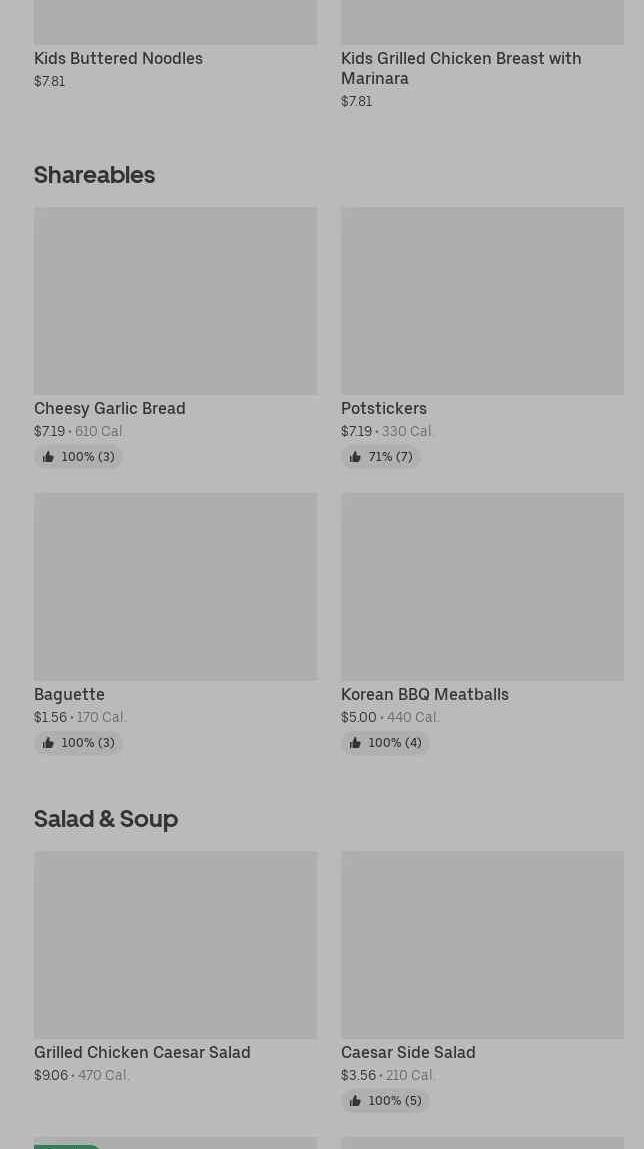Viewport: 644px width, 1149px height.
Task: Click the Grilled Chicken Caesar Salad title
Action: pos(142,1052)
